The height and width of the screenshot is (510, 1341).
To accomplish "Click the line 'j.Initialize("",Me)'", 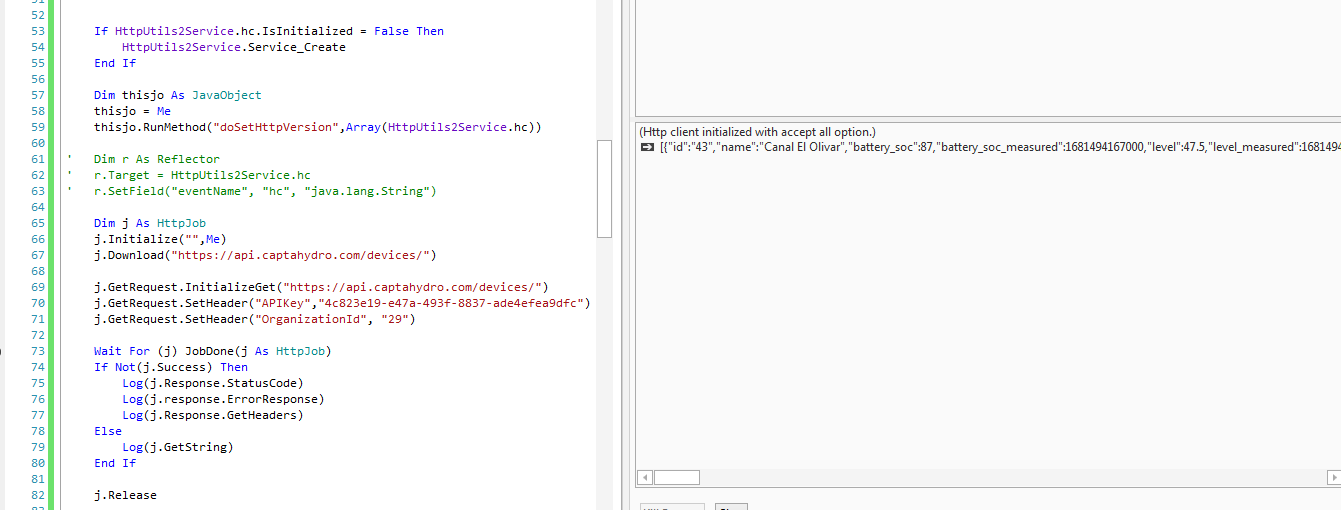I will click(160, 239).
